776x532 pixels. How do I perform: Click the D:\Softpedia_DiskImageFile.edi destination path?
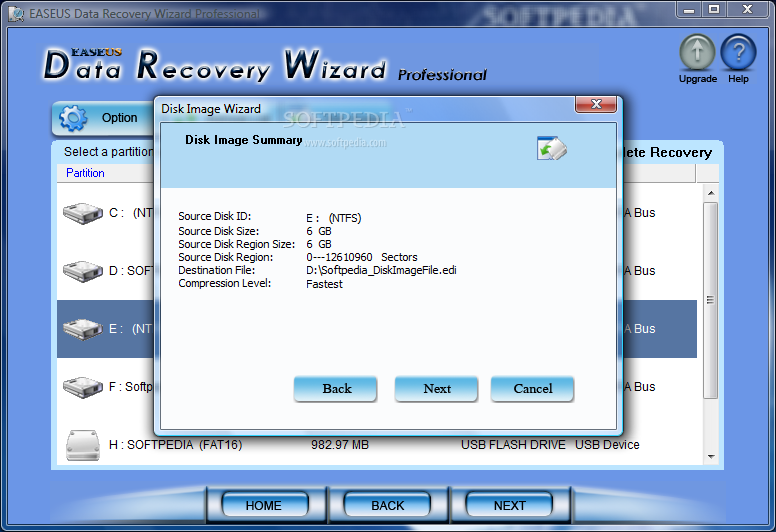tap(381, 271)
